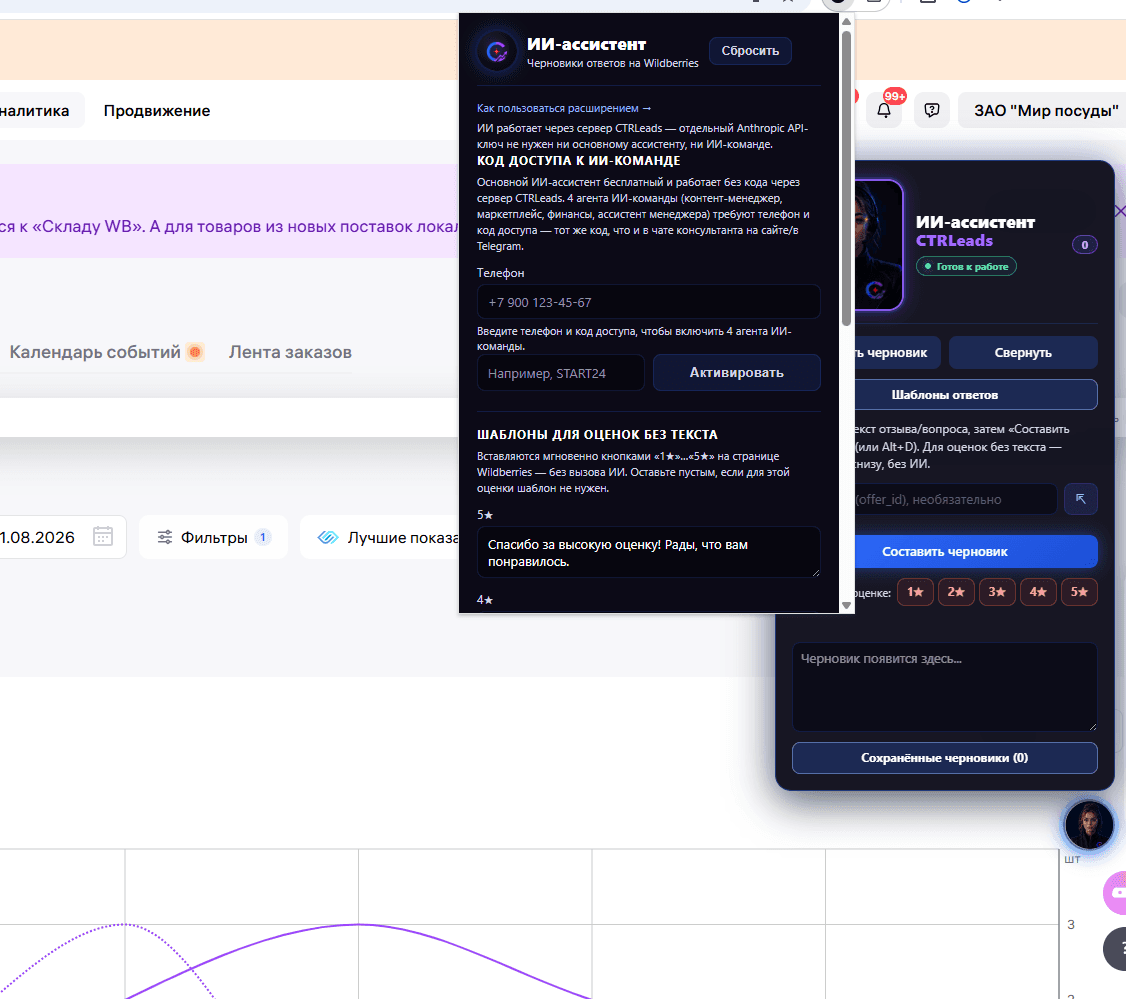Insert the 5★ rating template
Screen dimensions: 1126x999
tap(1079, 592)
